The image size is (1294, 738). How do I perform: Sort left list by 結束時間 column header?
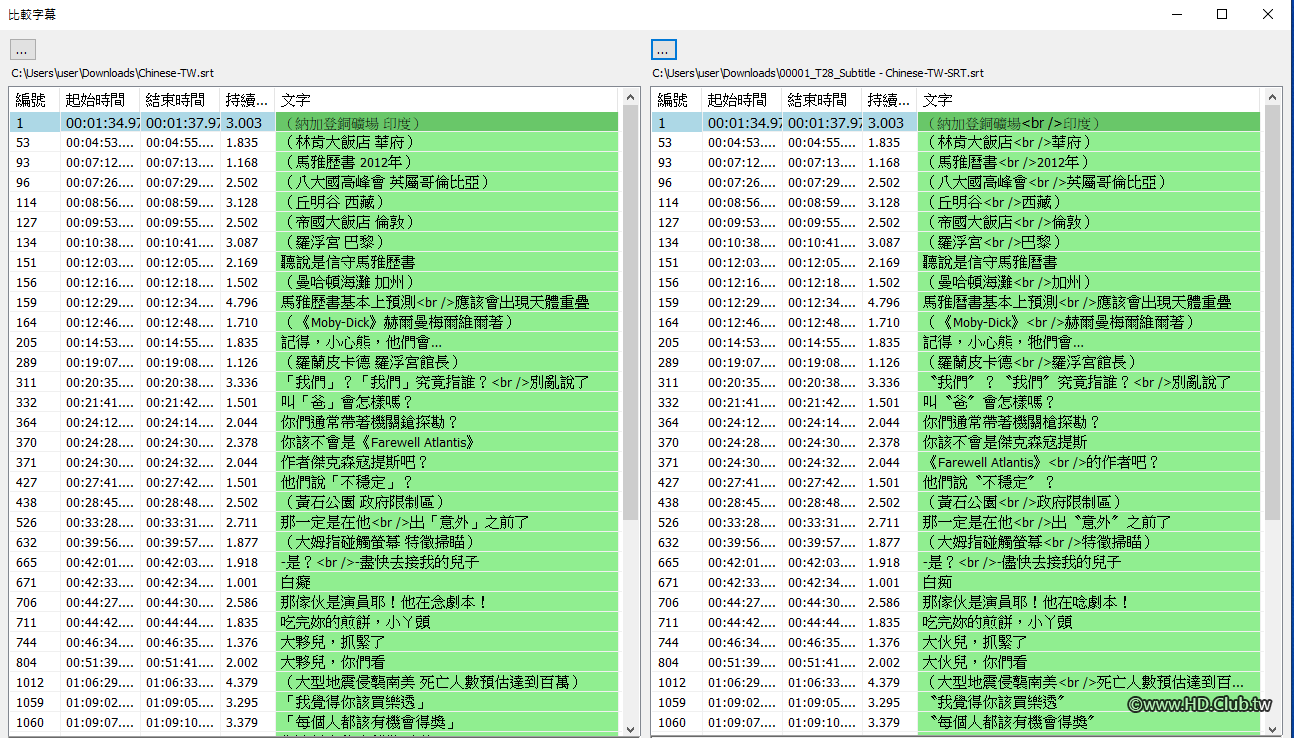[x=177, y=99]
